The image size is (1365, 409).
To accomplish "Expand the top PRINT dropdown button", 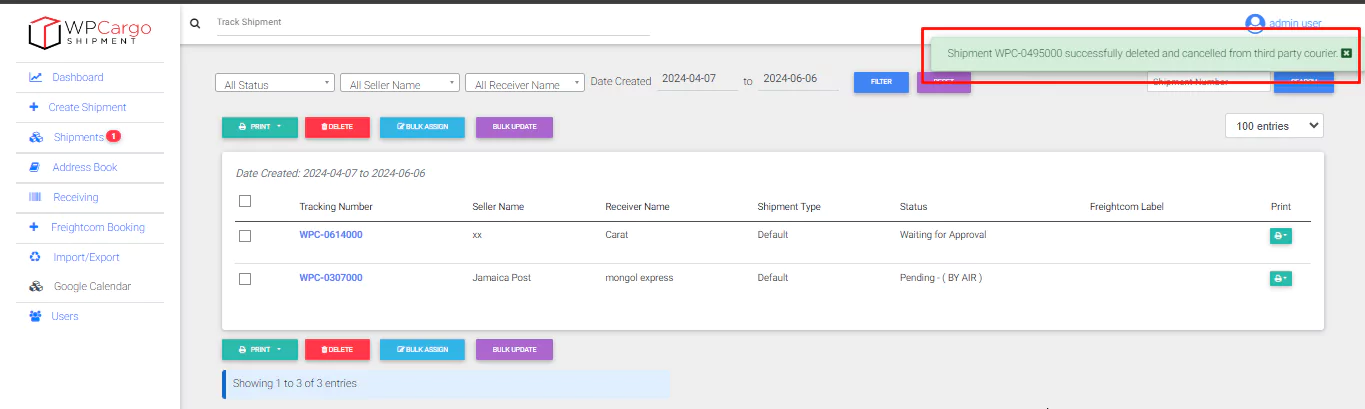I will point(258,127).
